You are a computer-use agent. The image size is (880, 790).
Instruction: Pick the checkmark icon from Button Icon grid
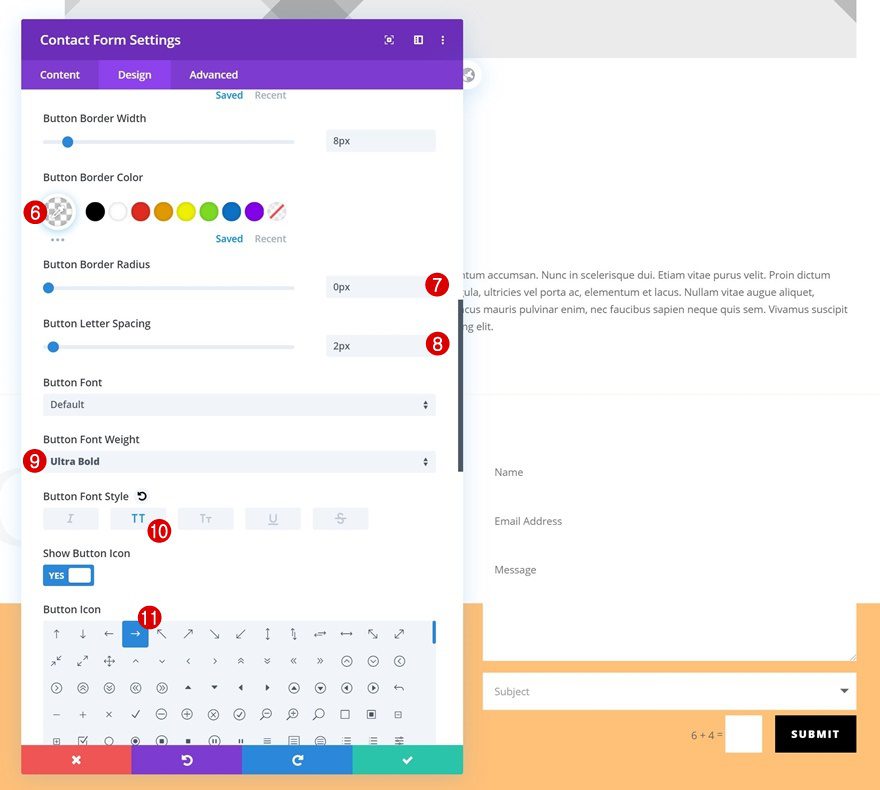pyautogui.click(x=135, y=714)
